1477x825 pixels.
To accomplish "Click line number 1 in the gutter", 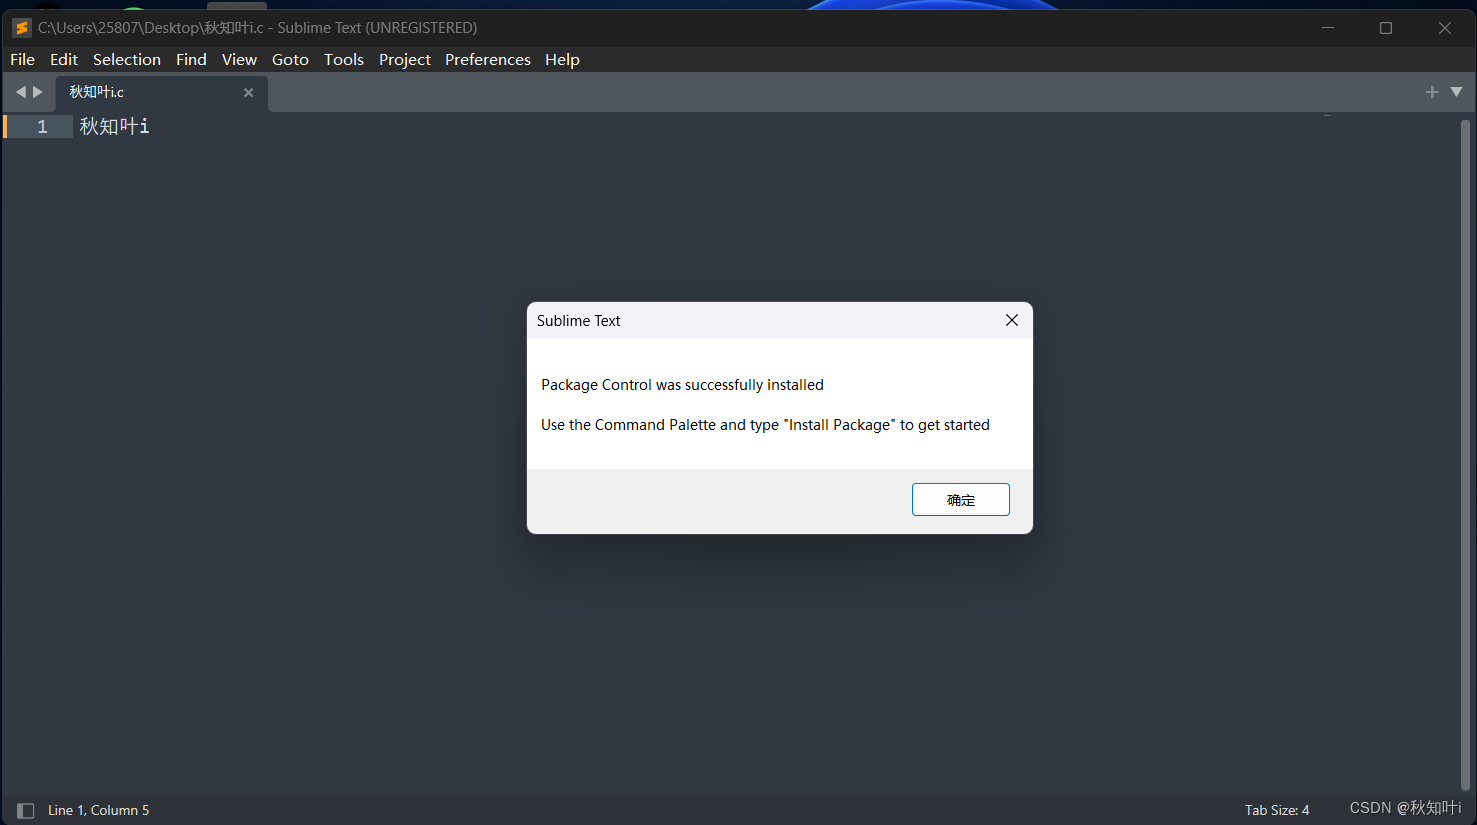I will click(x=42, y=127).
